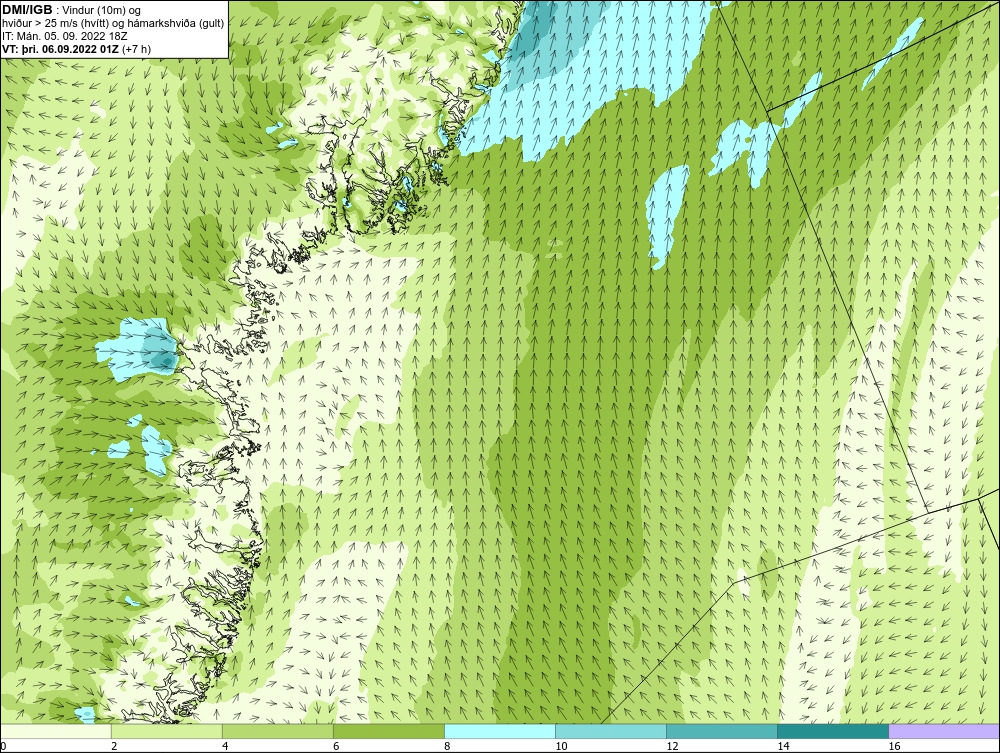Click the 4-6 m/s green legend swatch

tap(277, 731)
